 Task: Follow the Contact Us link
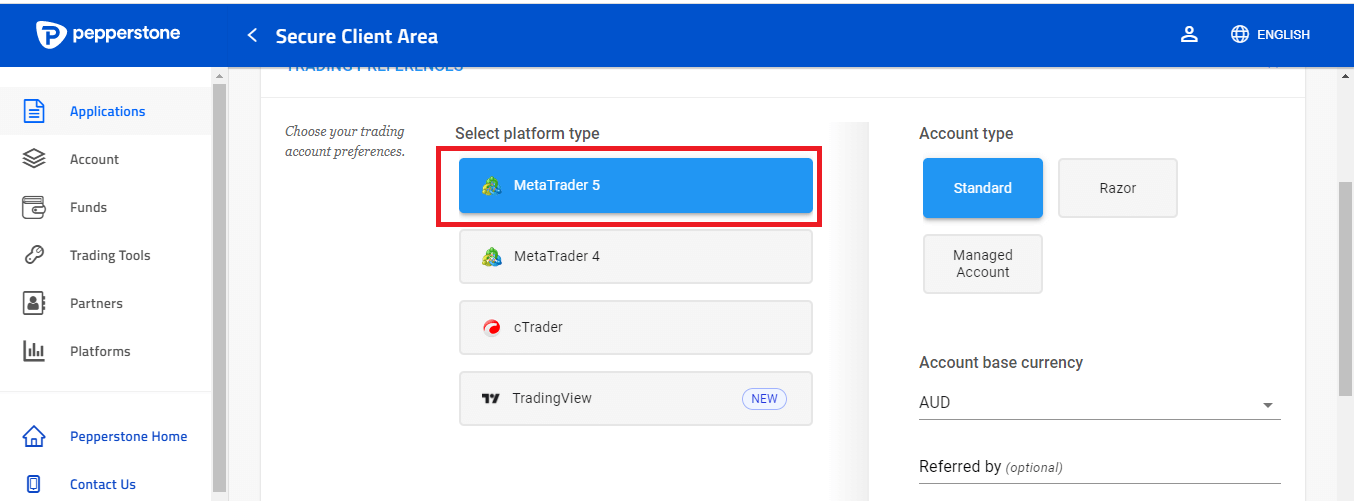click(x=103, y=484)
